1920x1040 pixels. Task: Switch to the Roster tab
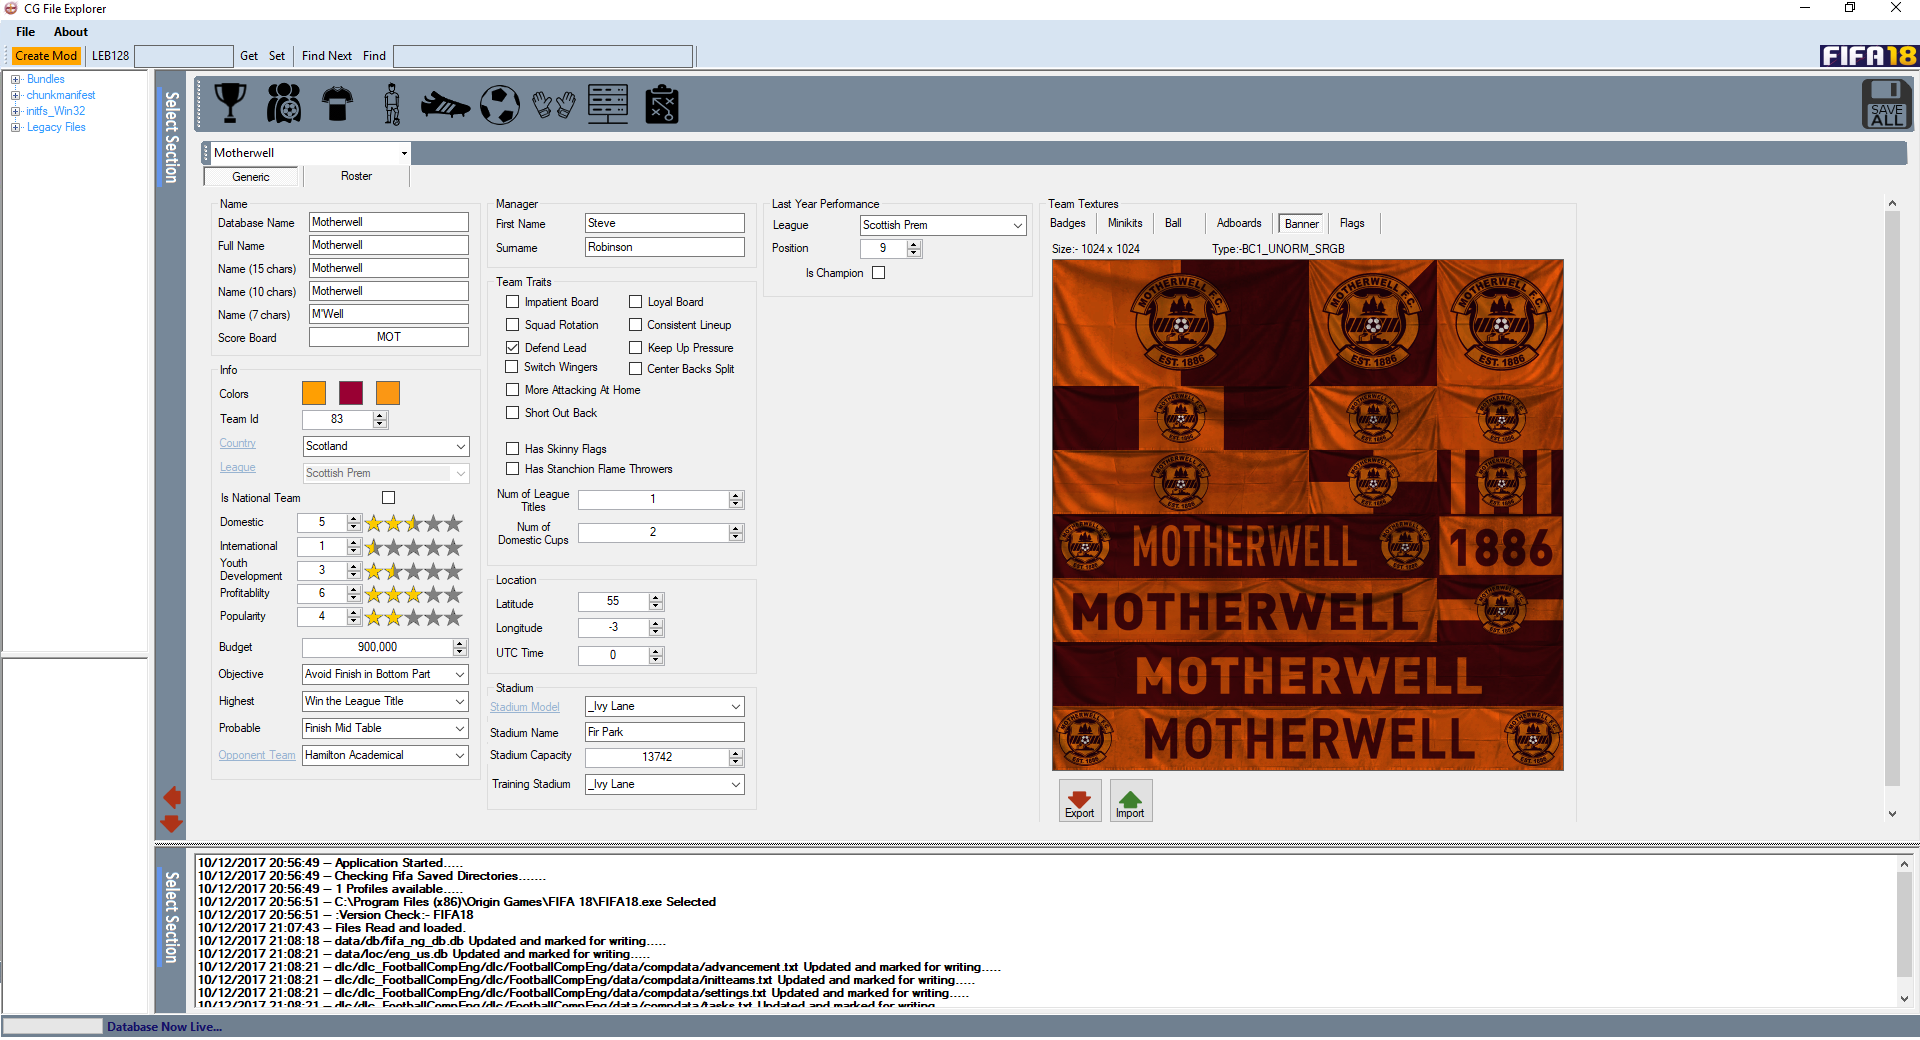[x=356, y=176]
